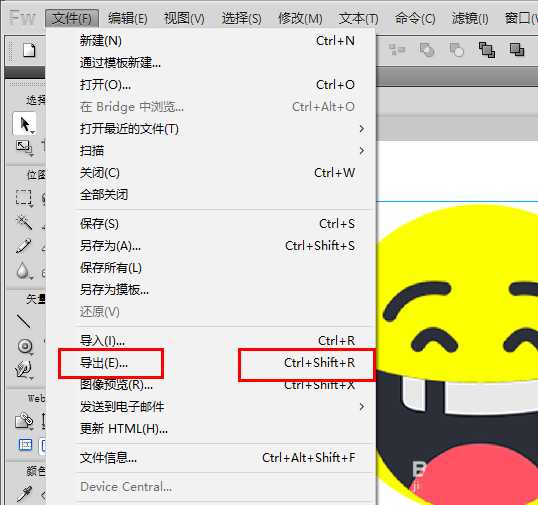
Task: Open the 命令(C) menu
Action: (415, 18)
